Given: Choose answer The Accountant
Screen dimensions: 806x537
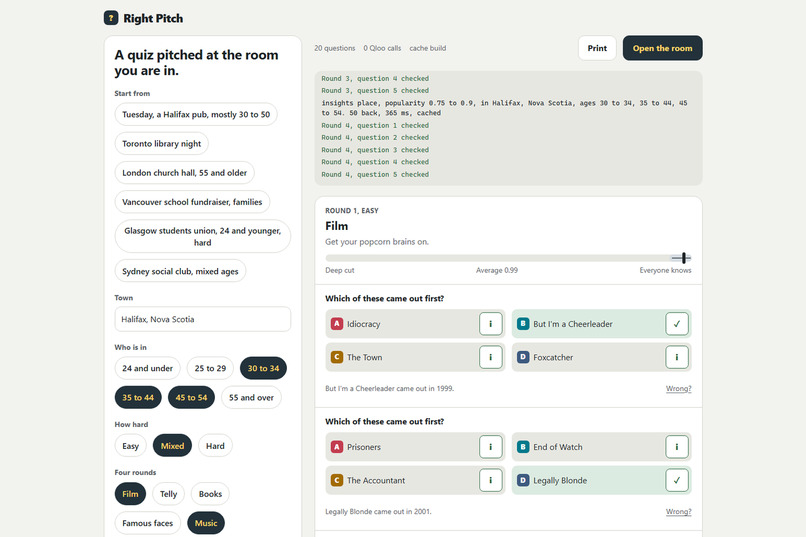Looking at the screenshot, I should pos(415,480).
